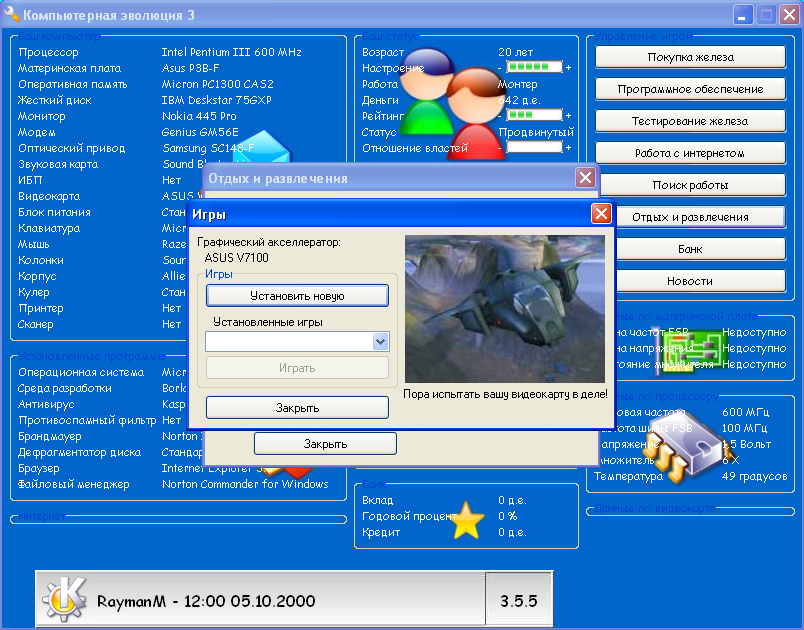Increase Отношение властей with plus sign

pyautogui.click(x=568, y=148)
